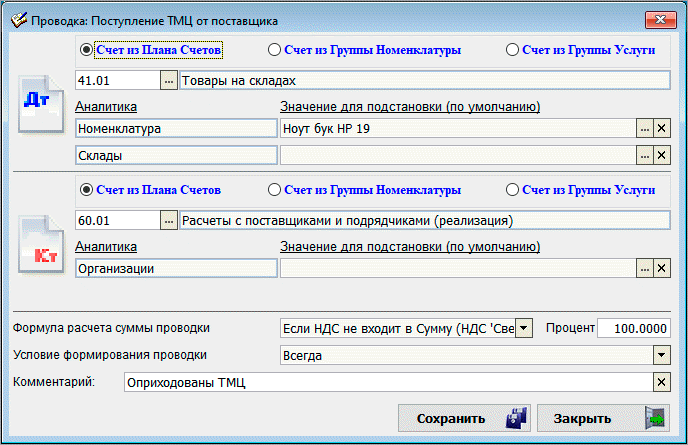Screen dimensions: 688x445
Task: Select credit 'Счет из Группы Номенклатуры' radio
Action: (274, 190)
